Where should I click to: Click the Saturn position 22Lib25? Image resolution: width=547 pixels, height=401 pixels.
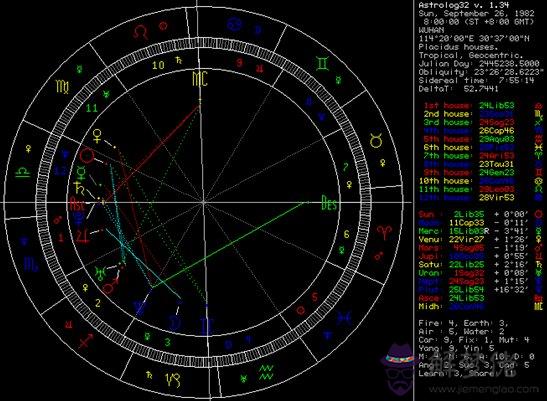point(466,265)
